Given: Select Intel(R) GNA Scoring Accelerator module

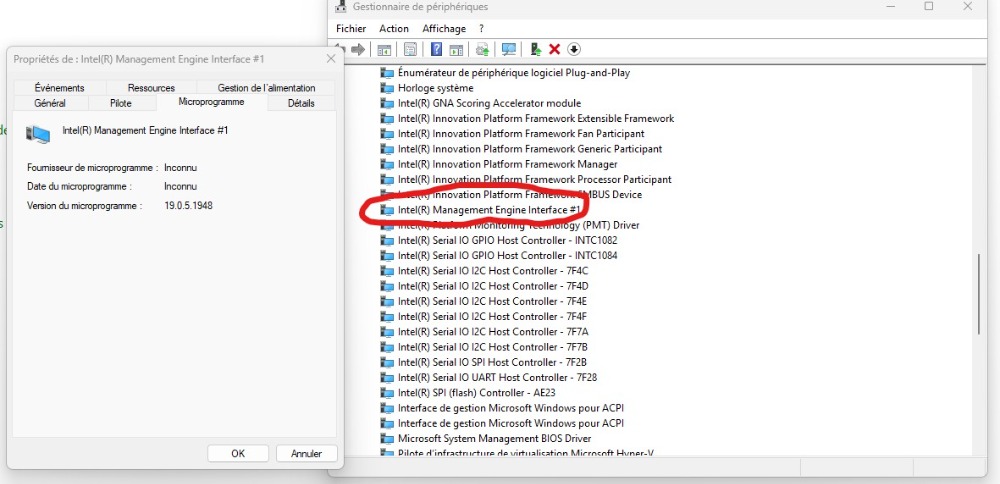Looking at the screenshot, I should click(x=489, y=103).
